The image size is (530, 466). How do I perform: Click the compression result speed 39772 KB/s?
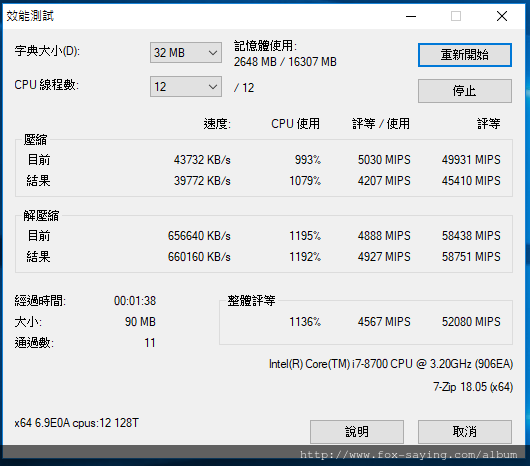click(x=202, y=180)
